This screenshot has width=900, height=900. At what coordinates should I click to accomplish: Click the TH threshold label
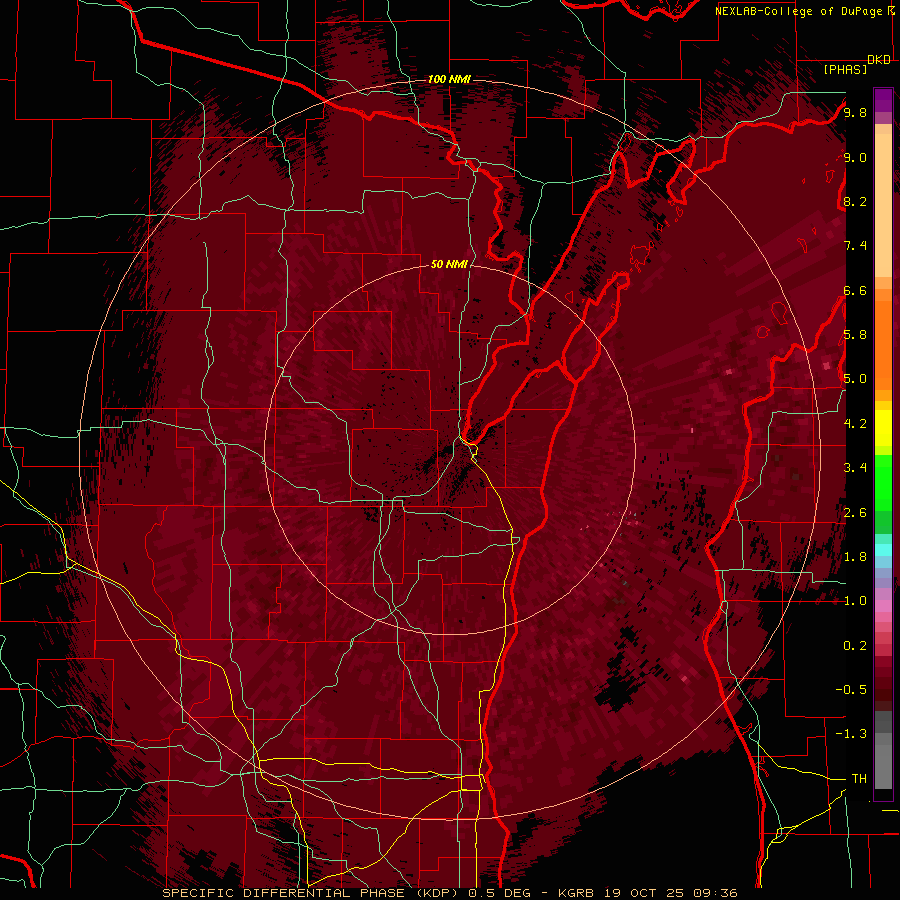(x=859, y=779)
